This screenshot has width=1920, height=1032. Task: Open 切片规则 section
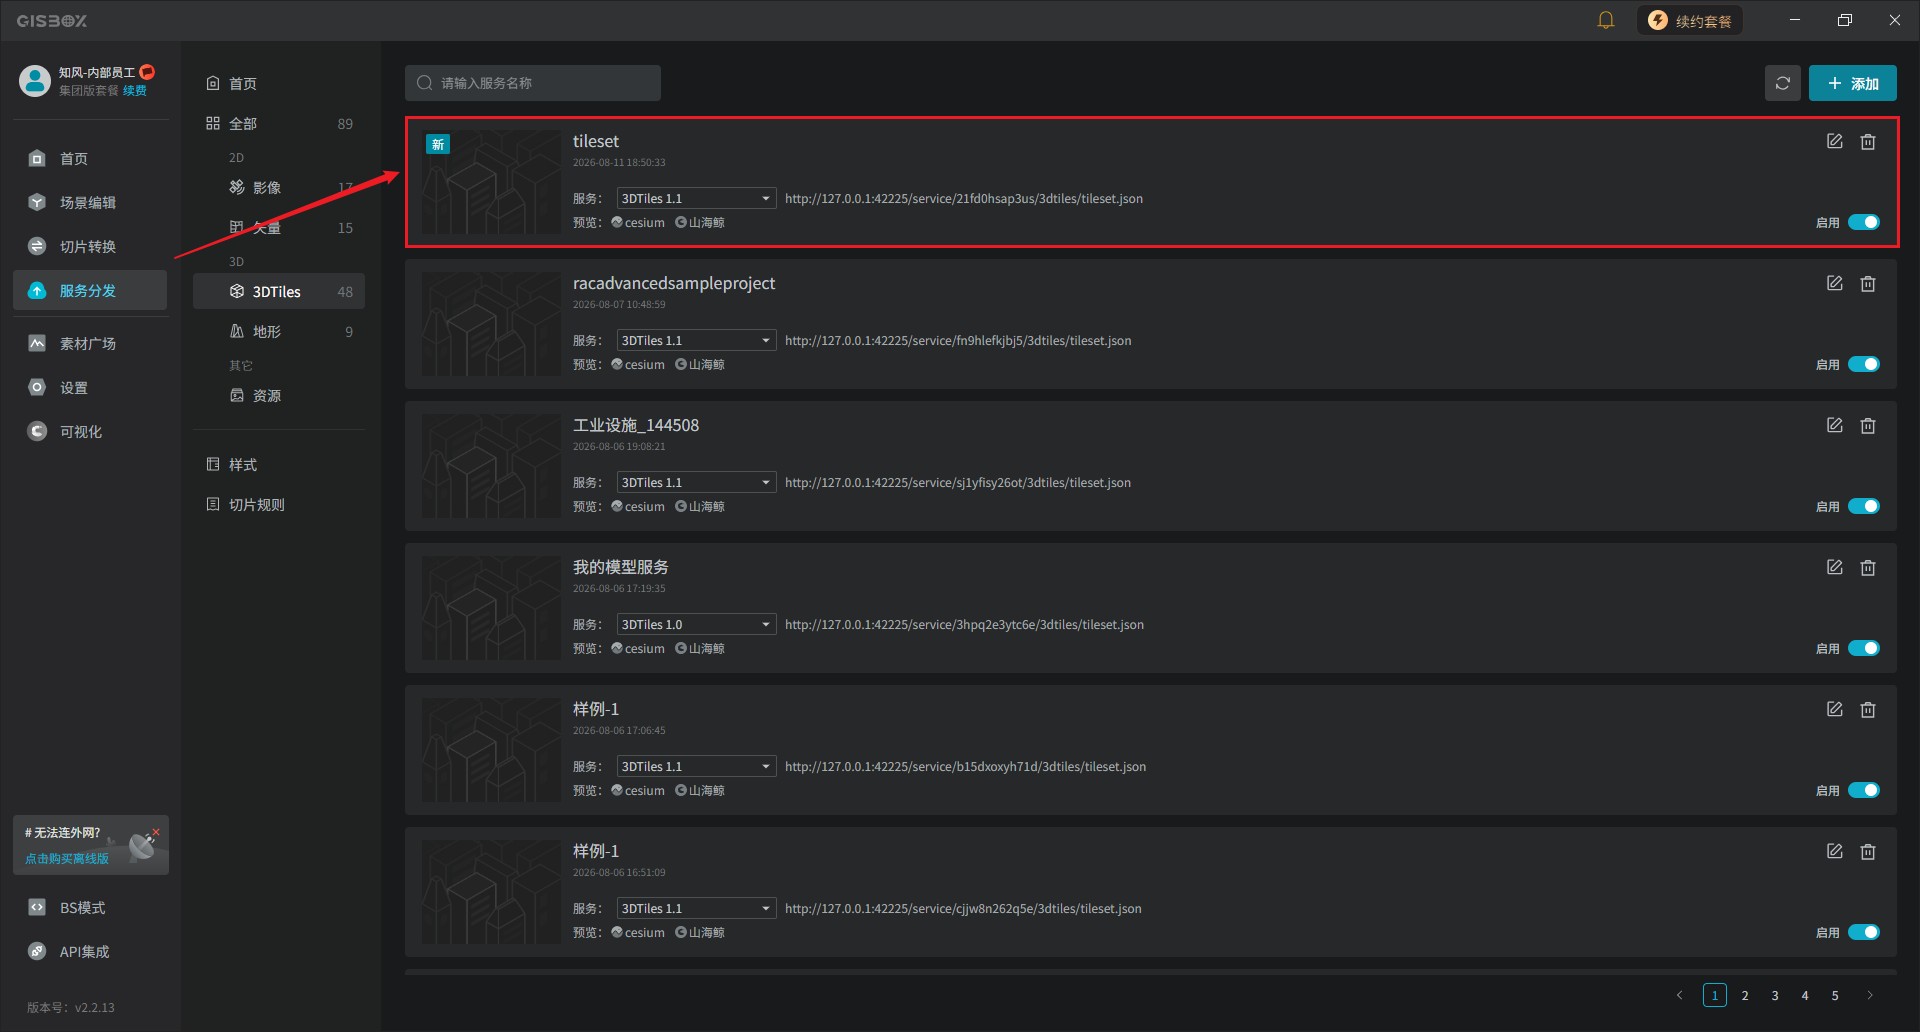click(279, 505)
